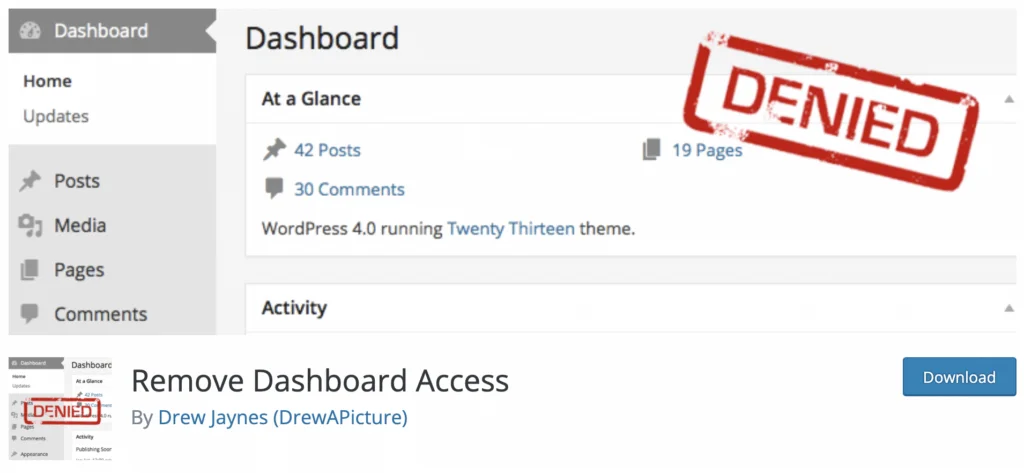Screen dimensions: 1024x473
Task: Click the pin icon beside 42 Posts
Action: [x=274, y=150]
